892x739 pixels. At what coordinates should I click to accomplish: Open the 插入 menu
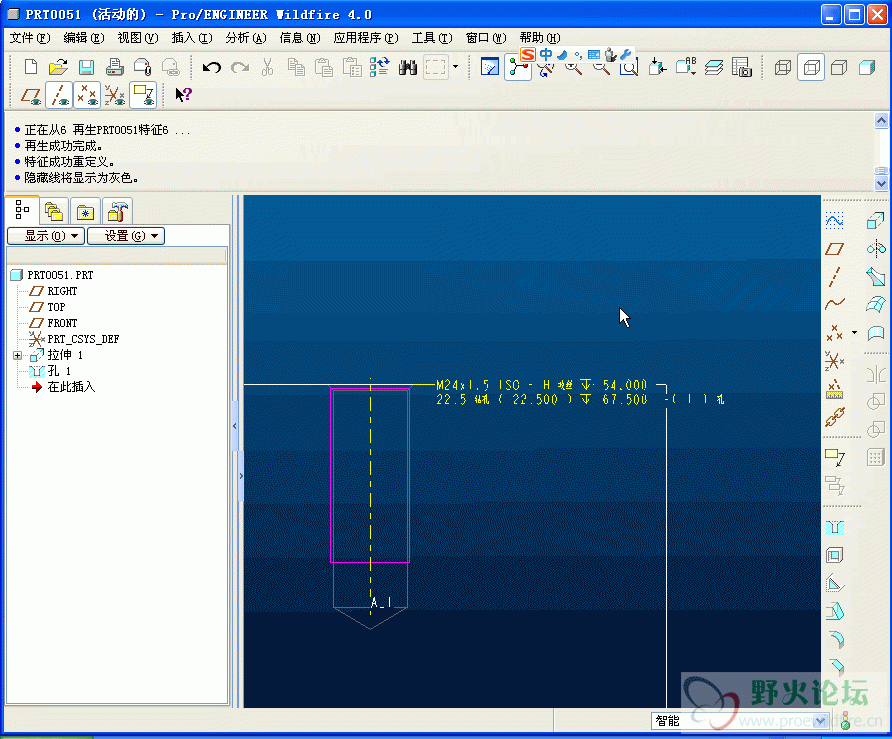click(192, 38)
